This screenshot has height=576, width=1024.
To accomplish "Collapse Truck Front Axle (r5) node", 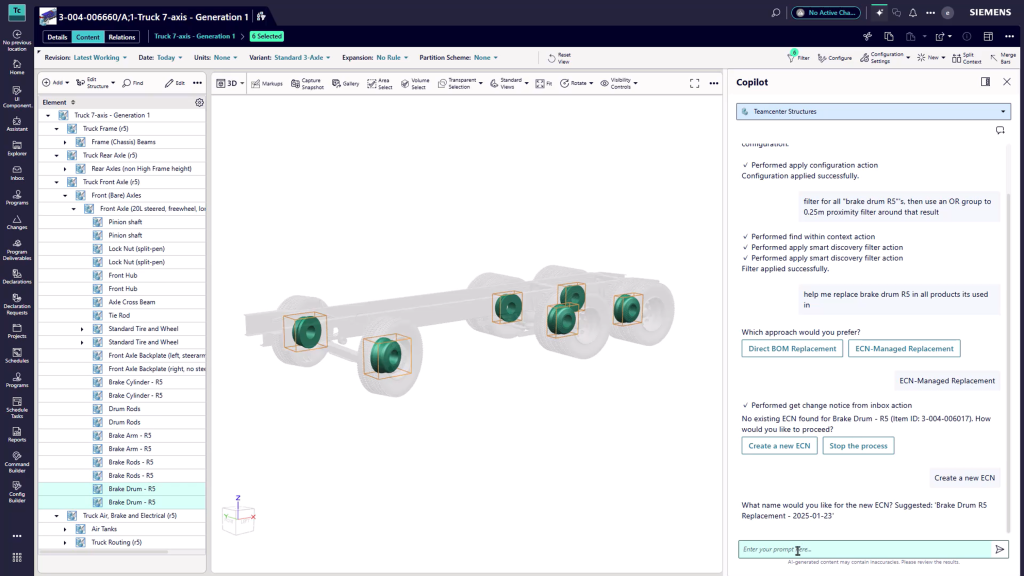I will 56,182.
